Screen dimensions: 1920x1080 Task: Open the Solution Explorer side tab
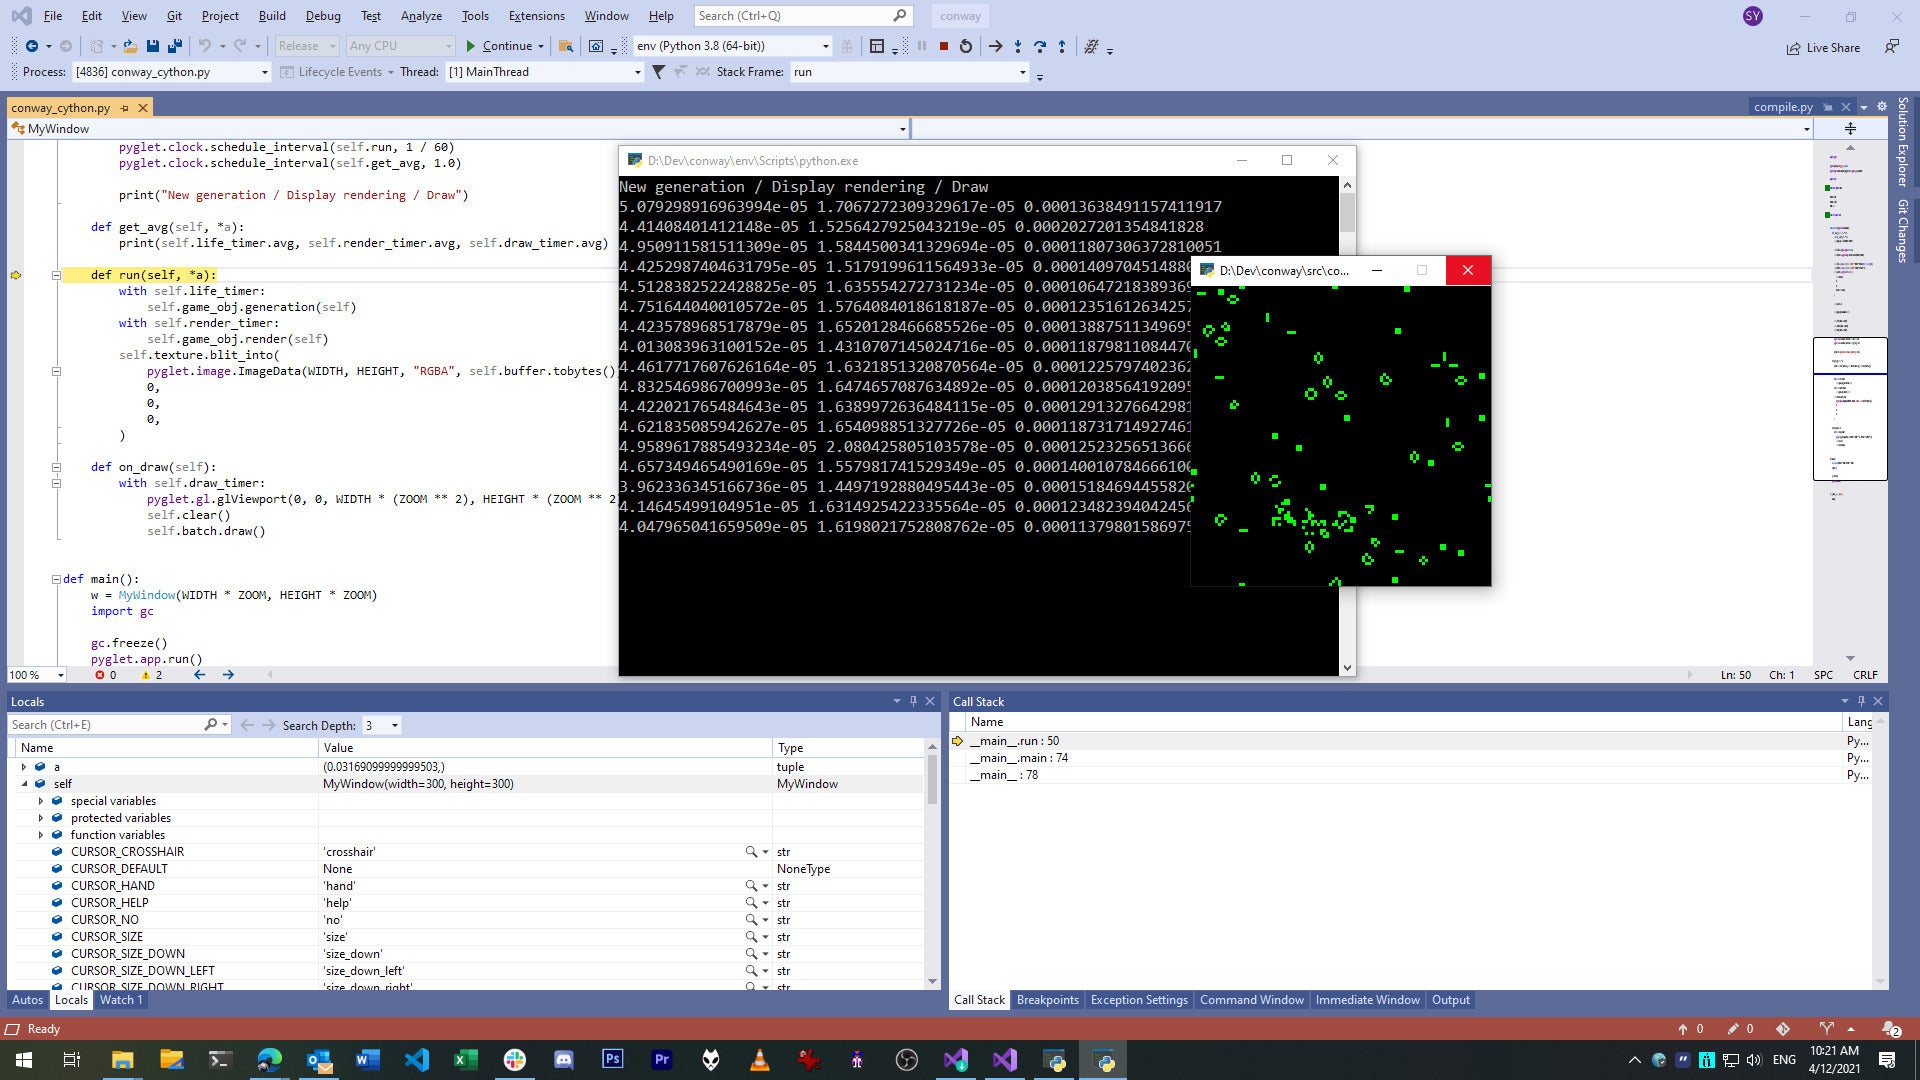click(1902, 142)
